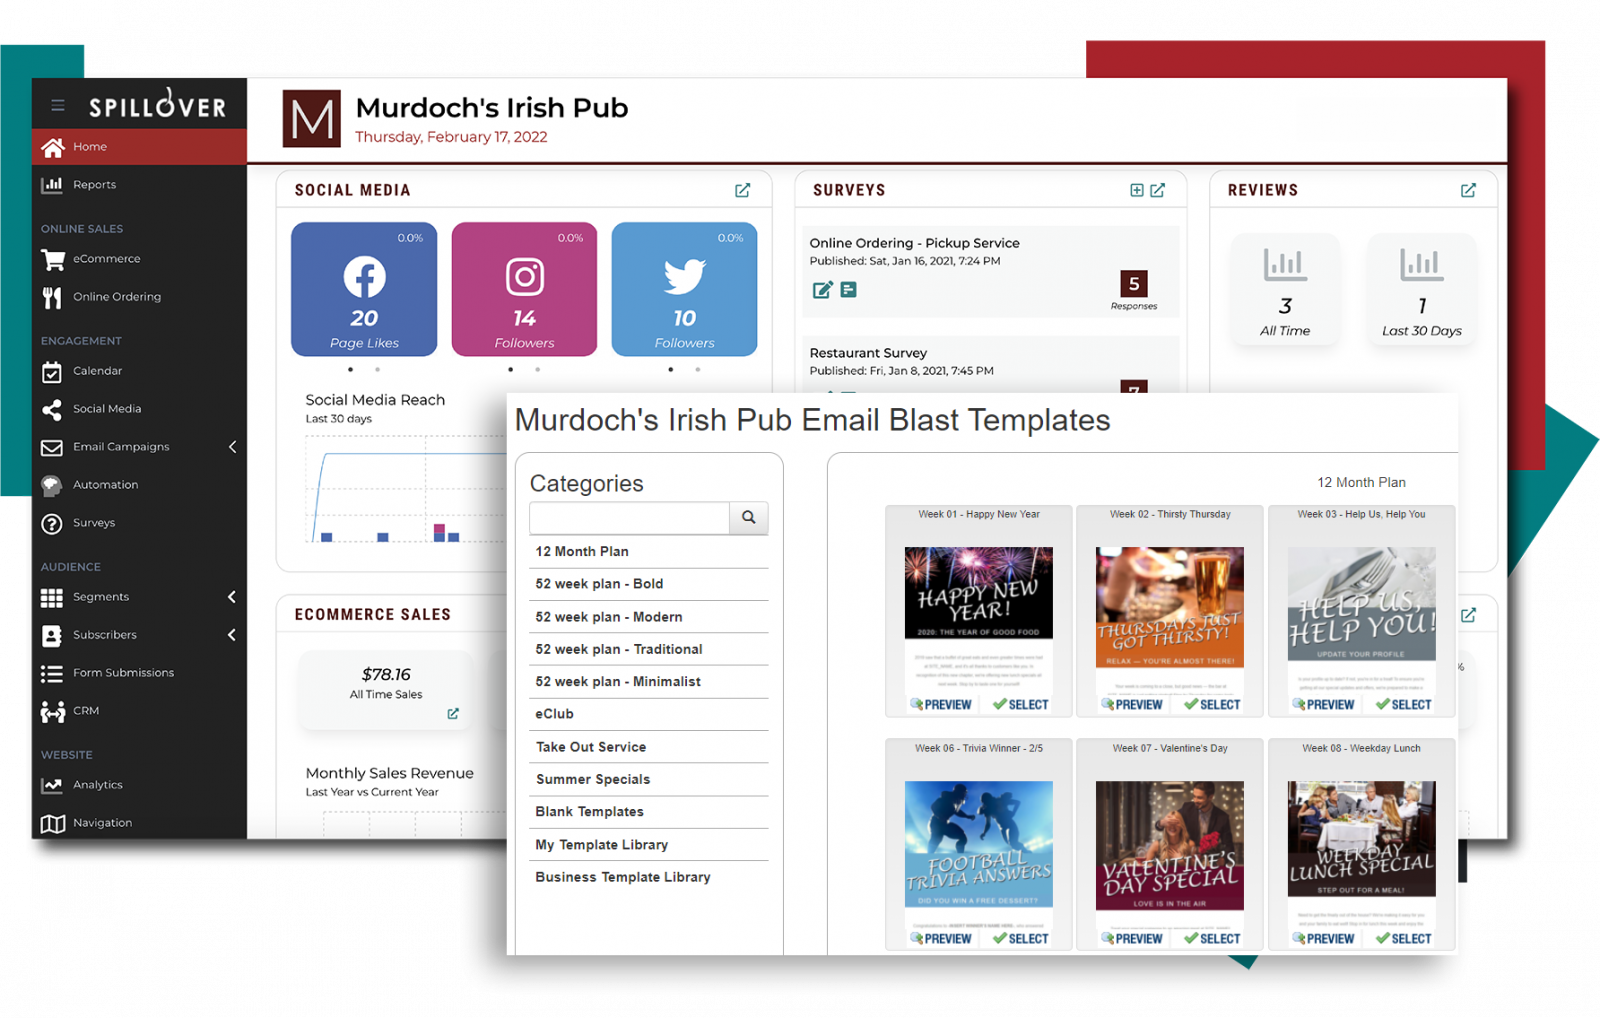
Task: Click the Automation icon in sidebar
Action: [52, 485]
